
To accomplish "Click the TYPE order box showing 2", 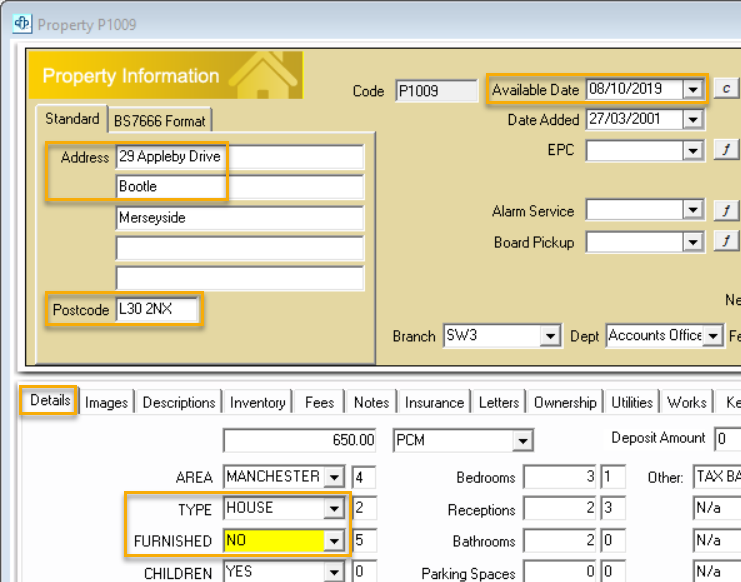I will 364,508.
